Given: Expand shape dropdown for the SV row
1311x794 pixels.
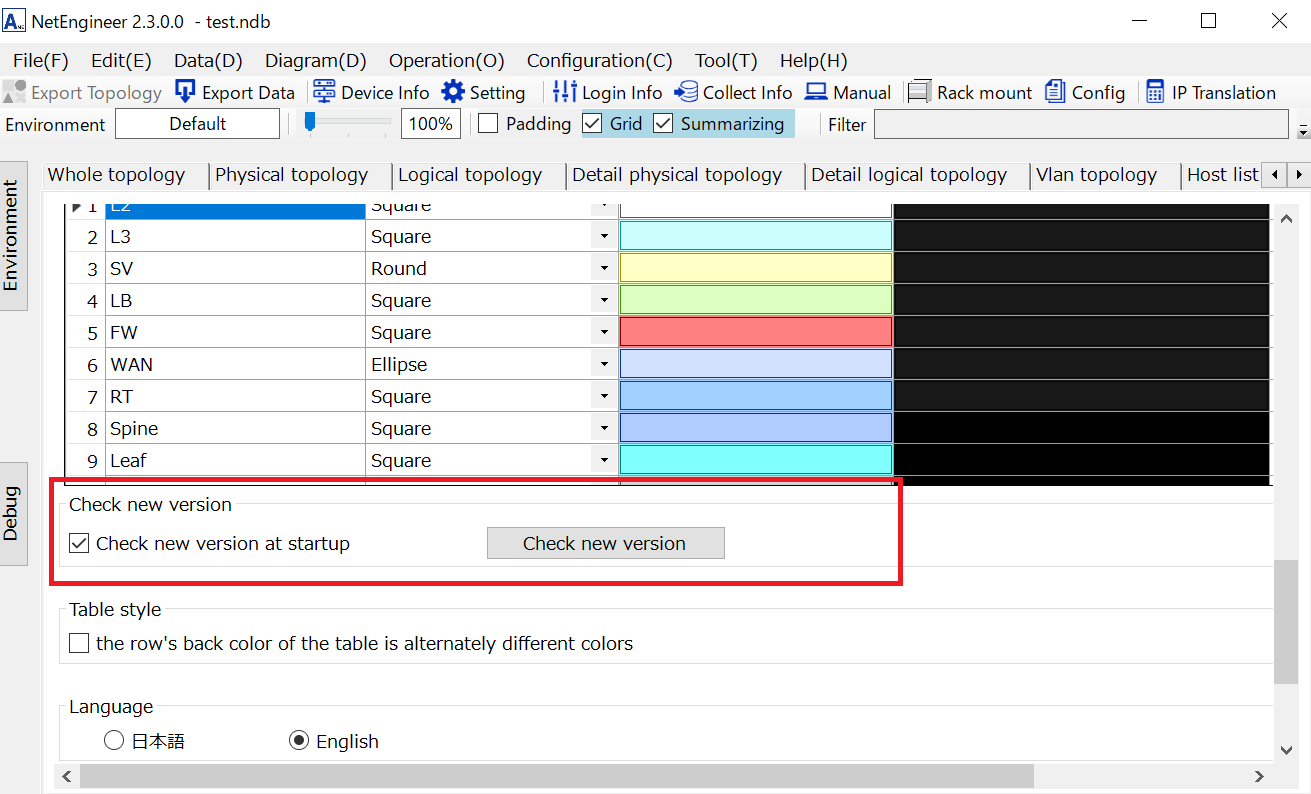Looking at the screenshot, I should [604, 269].
